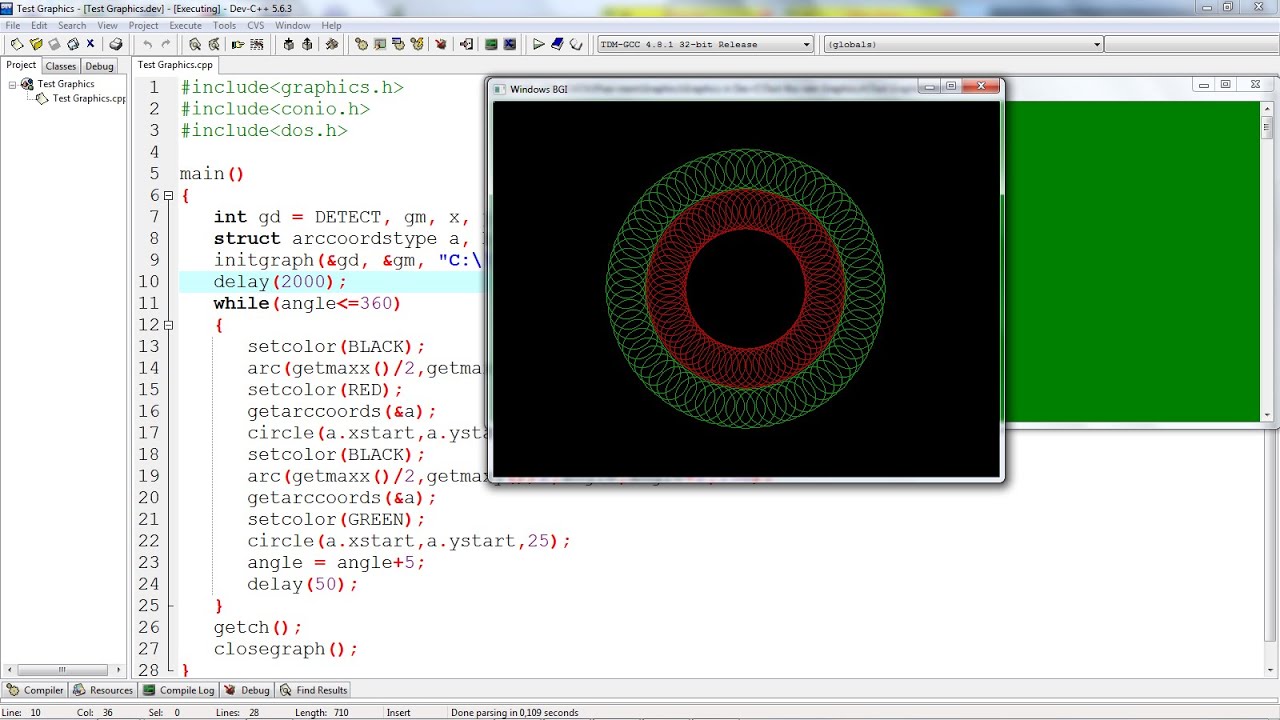Viewport: 1280px width, 720px height.
Task: Switch to the Classes sidebar tab
Action: click(x=60, y=66)
